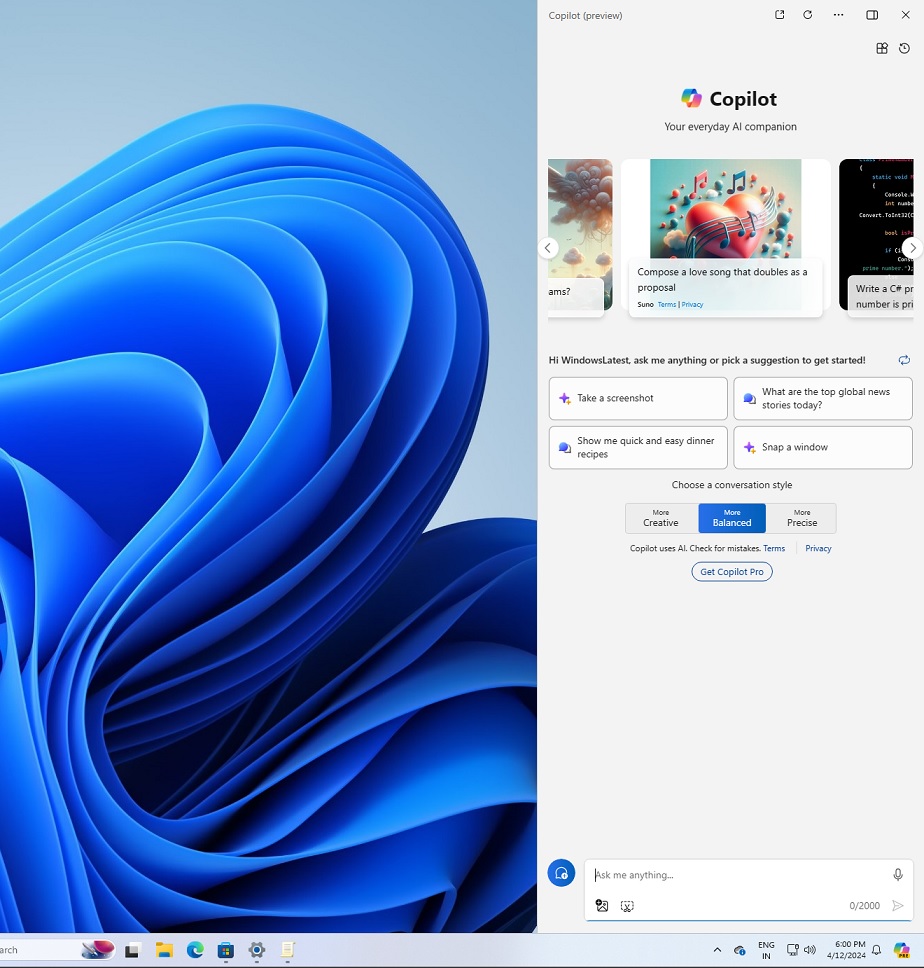
Task: Select the More Creative conversation style
Action: pyautogui.click(x=660, y=517)
